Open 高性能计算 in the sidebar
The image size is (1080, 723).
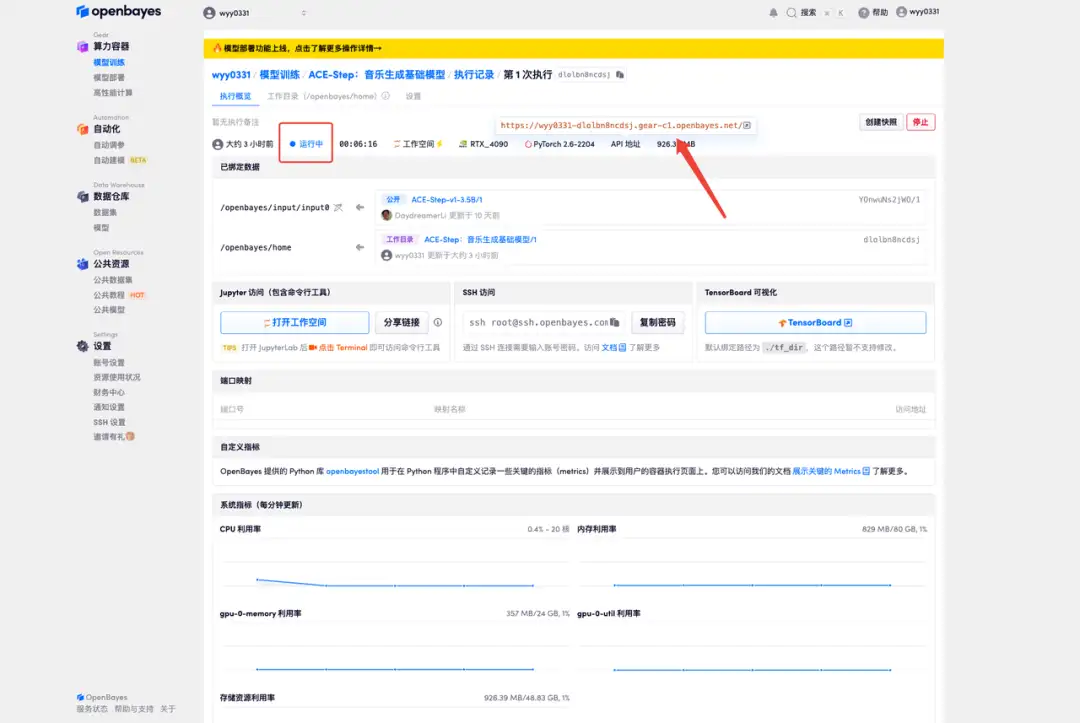(x=113, y=92)
